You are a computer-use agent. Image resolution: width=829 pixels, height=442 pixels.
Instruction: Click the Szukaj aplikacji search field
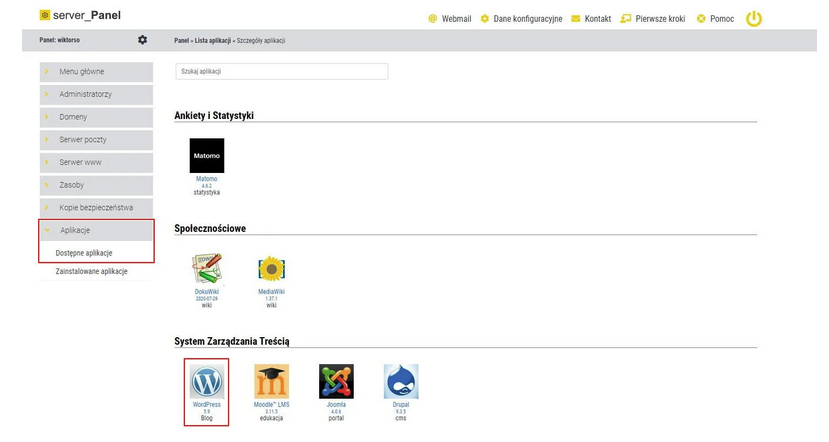[281, 72]
